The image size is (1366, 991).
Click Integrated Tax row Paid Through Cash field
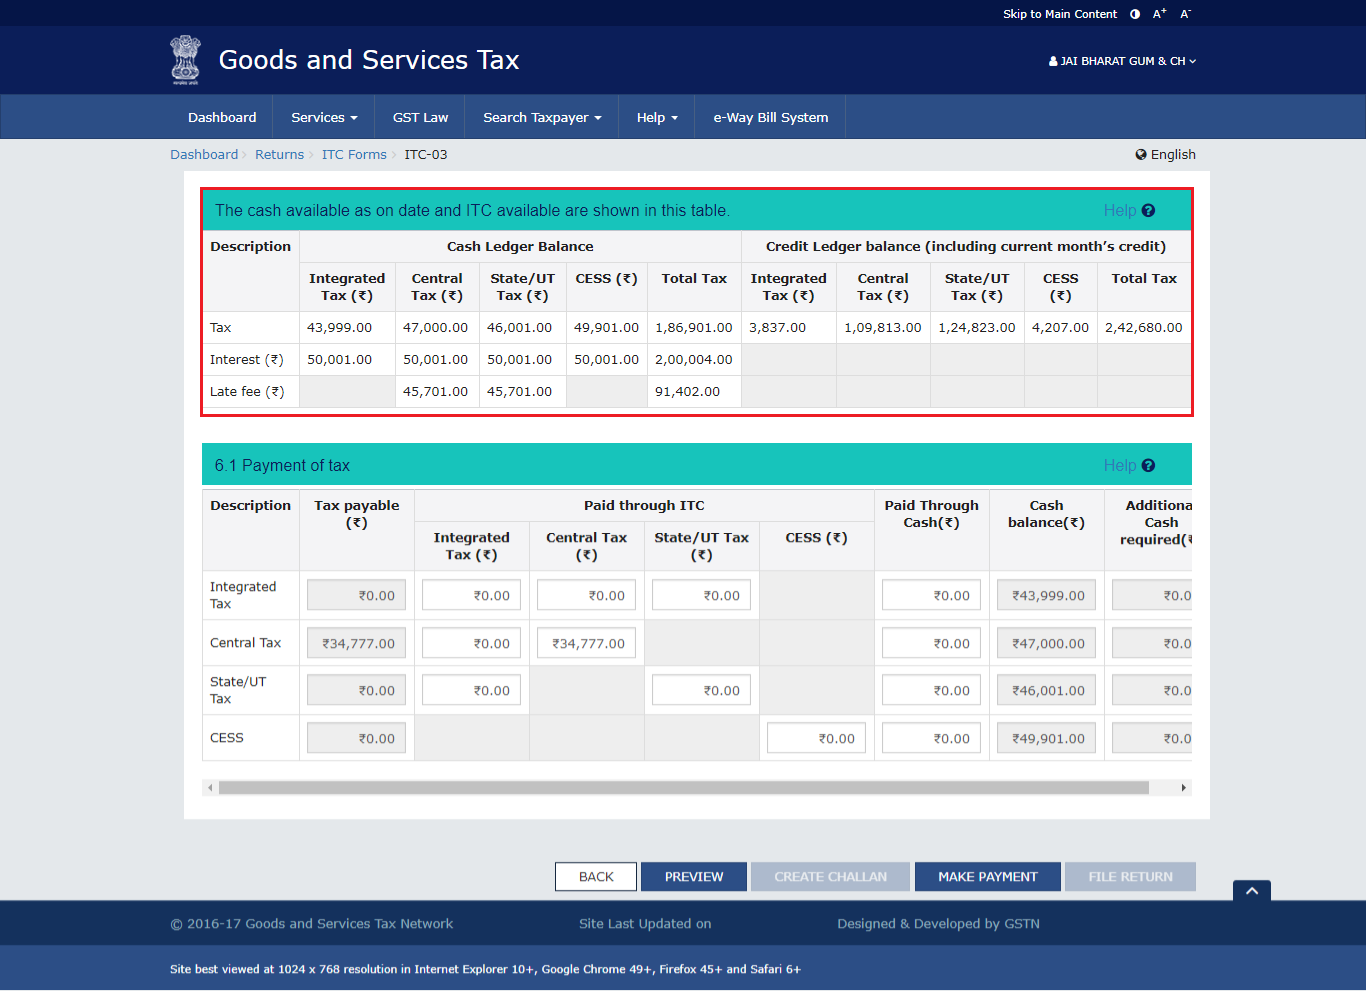click(x=931, y=596)
